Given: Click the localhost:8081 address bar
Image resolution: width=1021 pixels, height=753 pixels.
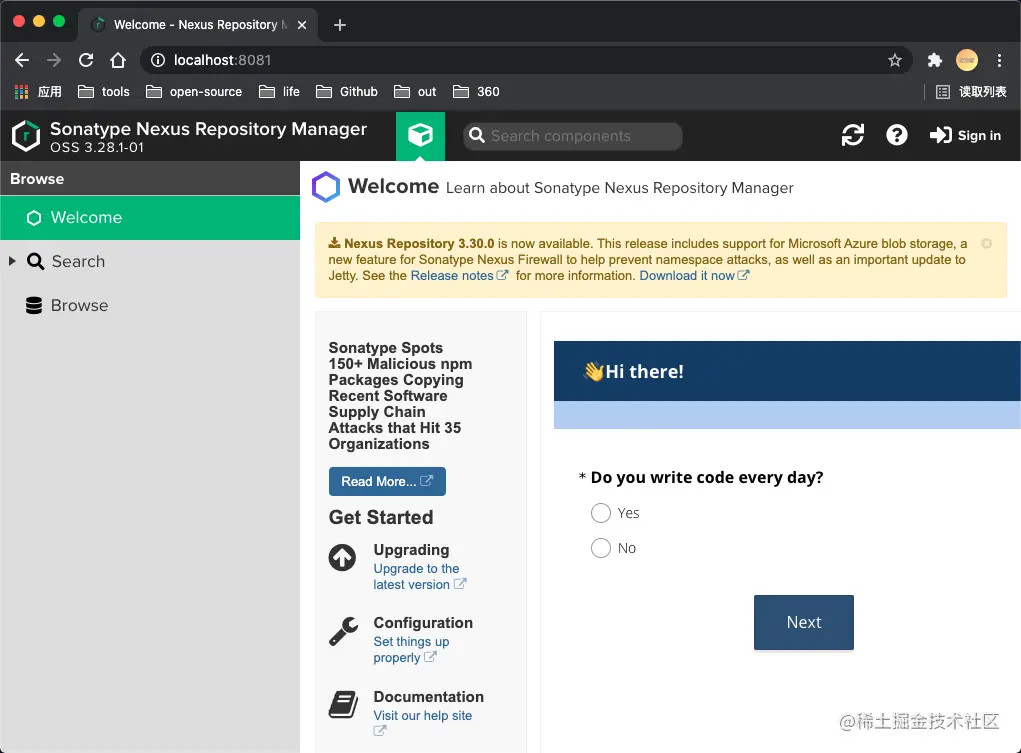Looking at the screenshot, I should [525, 60].
